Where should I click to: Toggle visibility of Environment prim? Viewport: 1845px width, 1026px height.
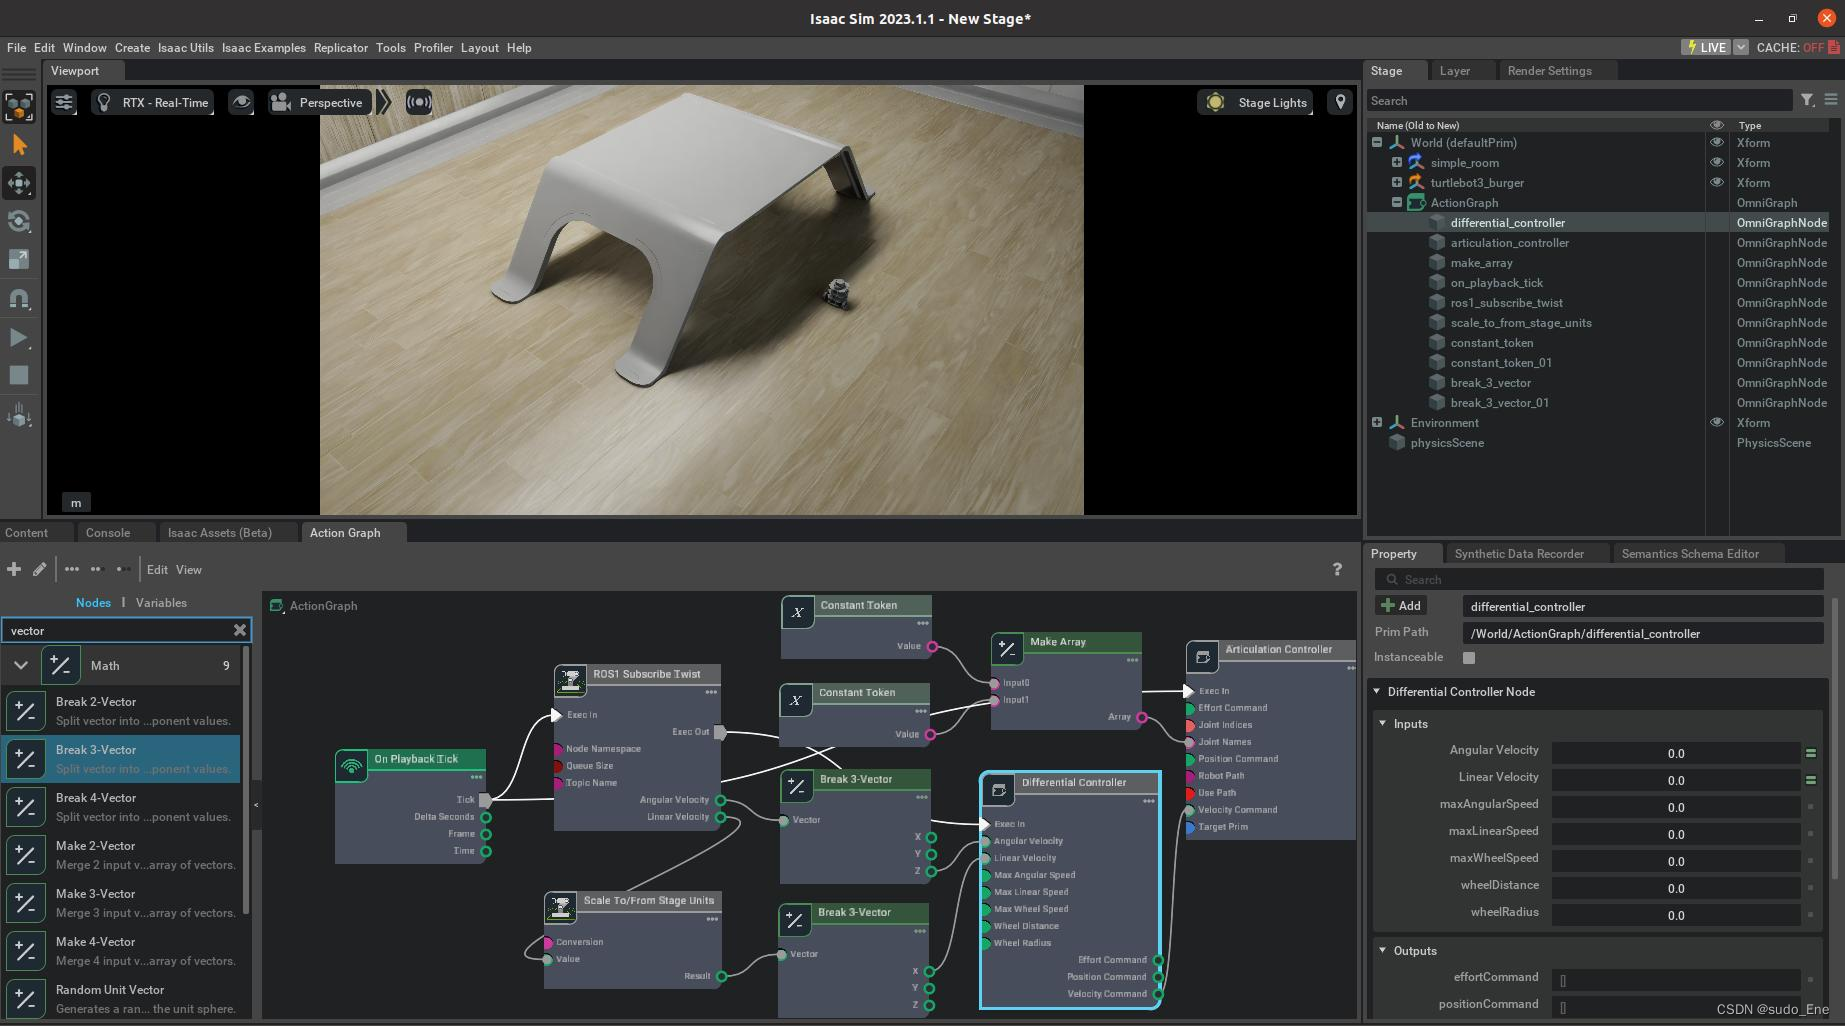point(1717,423)
